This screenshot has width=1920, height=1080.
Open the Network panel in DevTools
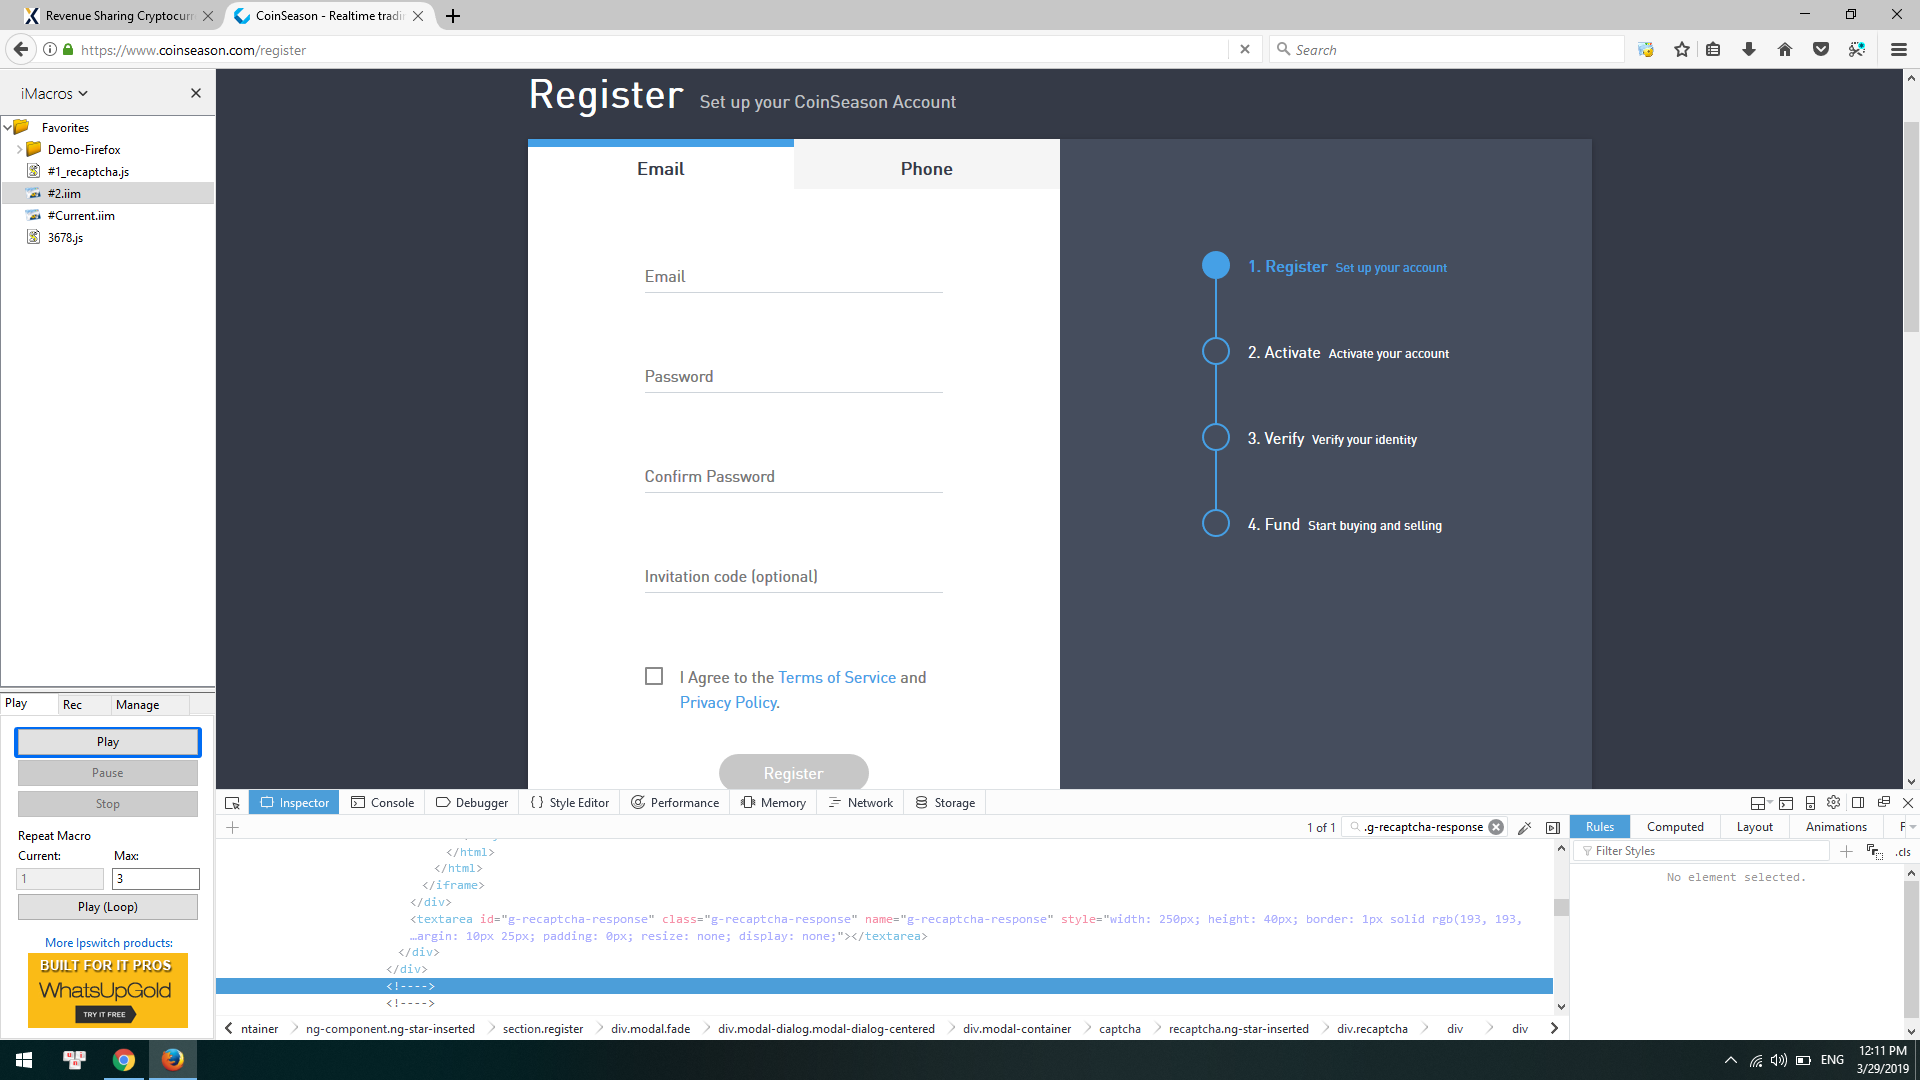coord(868,802)
